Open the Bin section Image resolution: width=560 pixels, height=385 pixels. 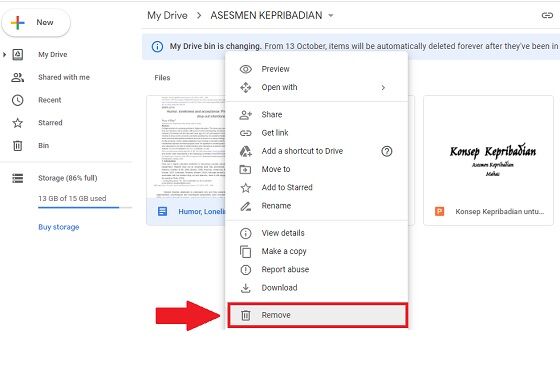pyautogui.click(x=44, y=145)
